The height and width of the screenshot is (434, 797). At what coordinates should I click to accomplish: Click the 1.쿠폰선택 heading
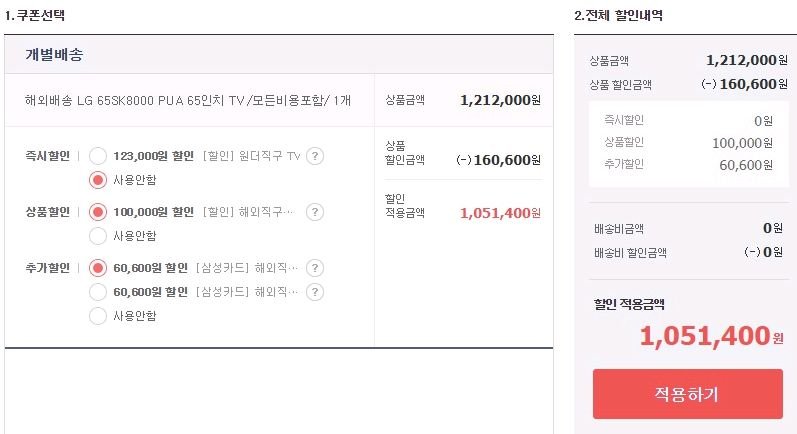pyautogui.click(x=37, y=15)
